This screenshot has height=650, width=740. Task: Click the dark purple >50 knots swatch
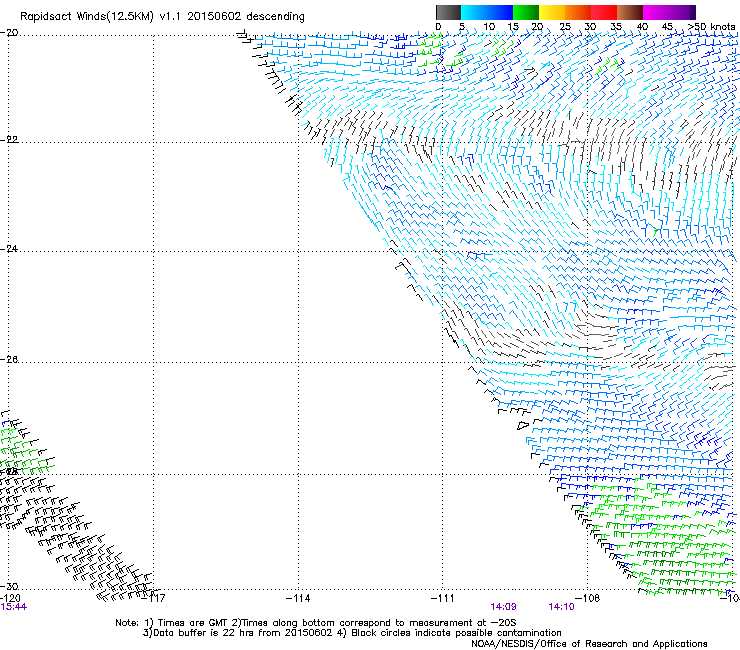(x=693, y=12)
